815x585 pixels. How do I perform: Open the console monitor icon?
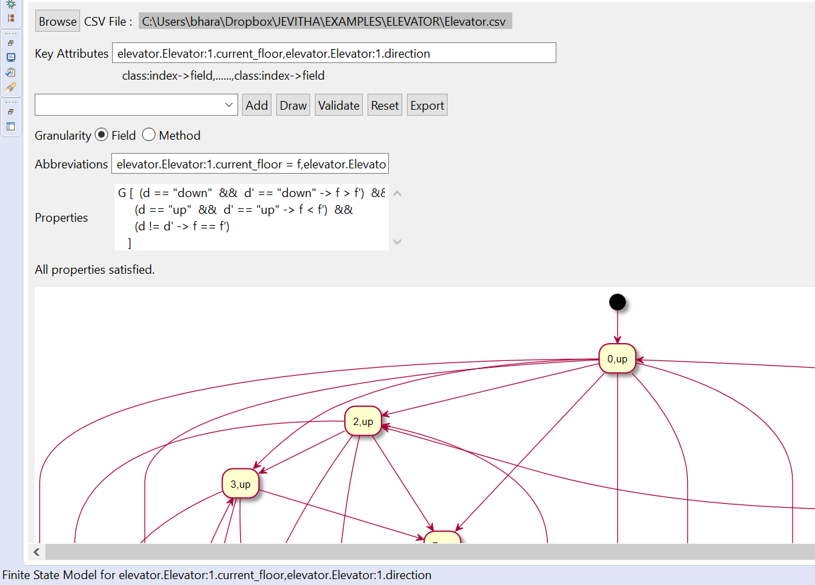(x=11, y=58)
